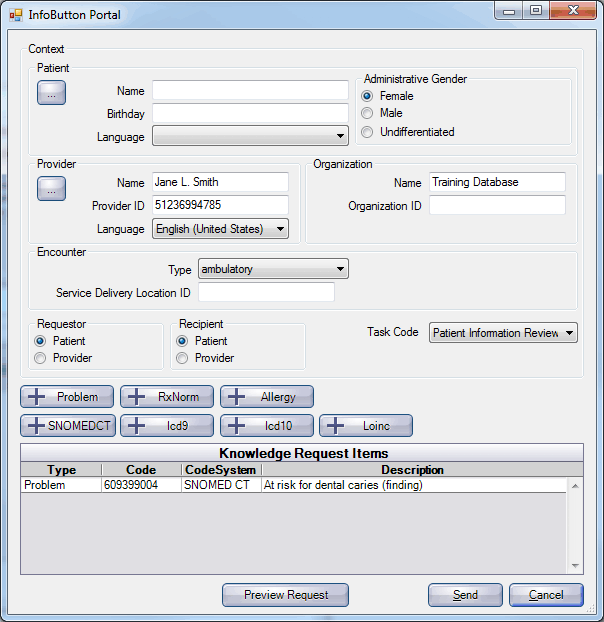
Task: Add an Allergy item
Action: click(266, 397)
